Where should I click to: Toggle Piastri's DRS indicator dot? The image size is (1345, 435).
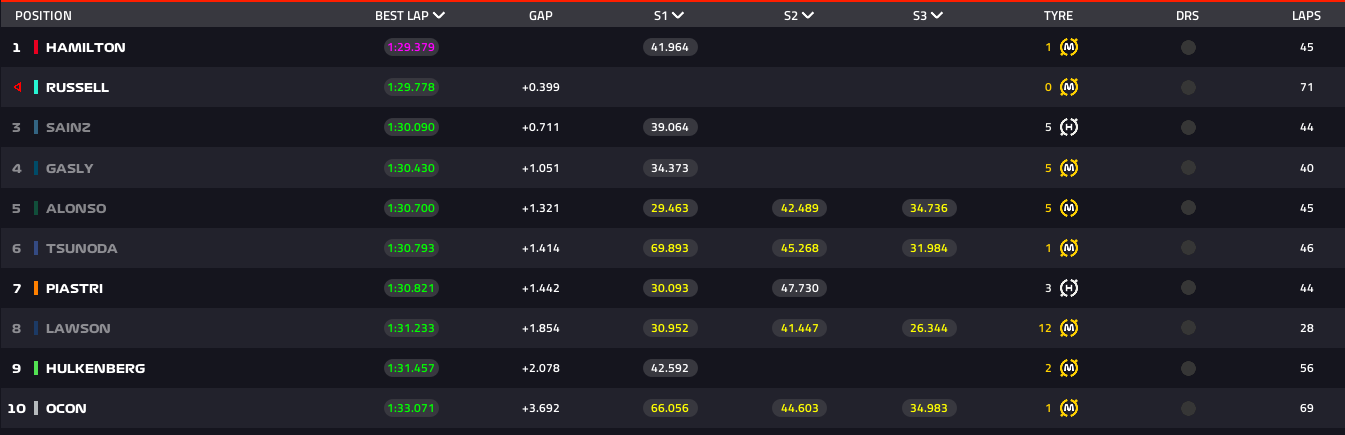pos(1188,288)
